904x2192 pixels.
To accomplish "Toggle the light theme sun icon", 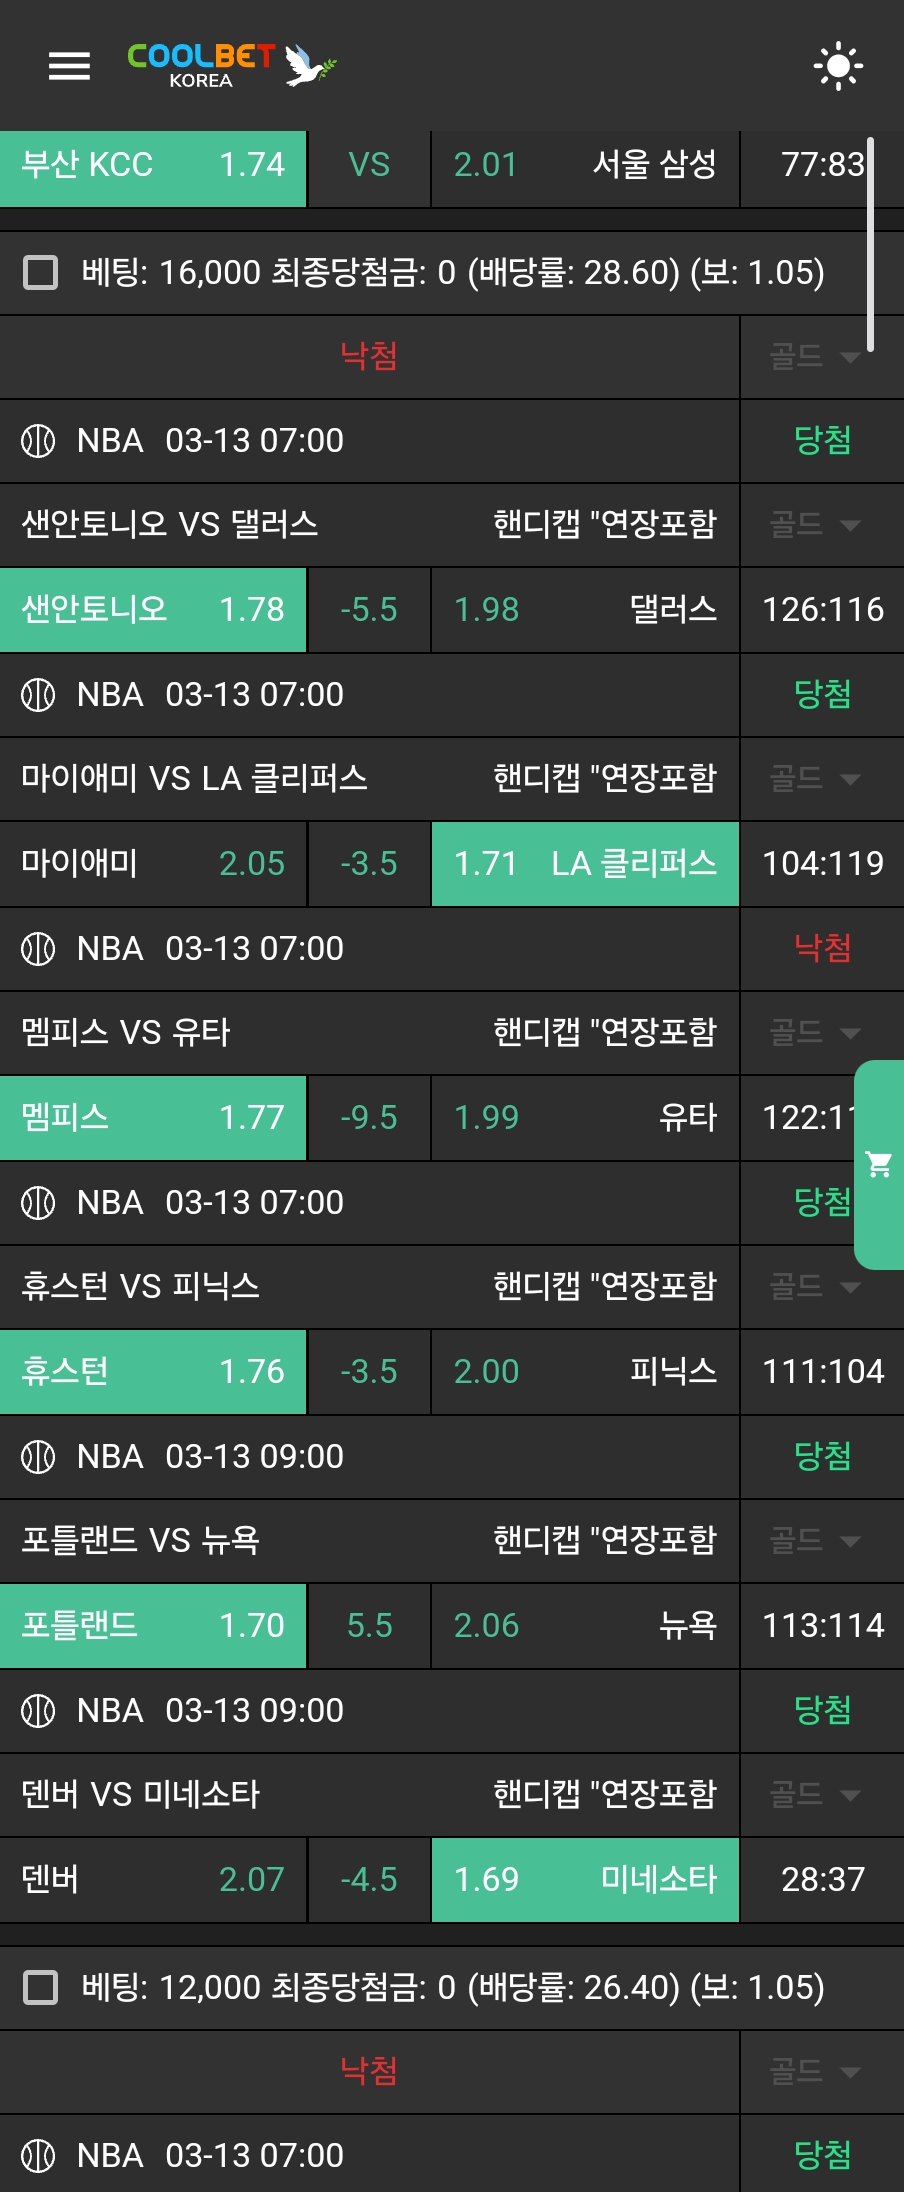I will coord(838,66).
